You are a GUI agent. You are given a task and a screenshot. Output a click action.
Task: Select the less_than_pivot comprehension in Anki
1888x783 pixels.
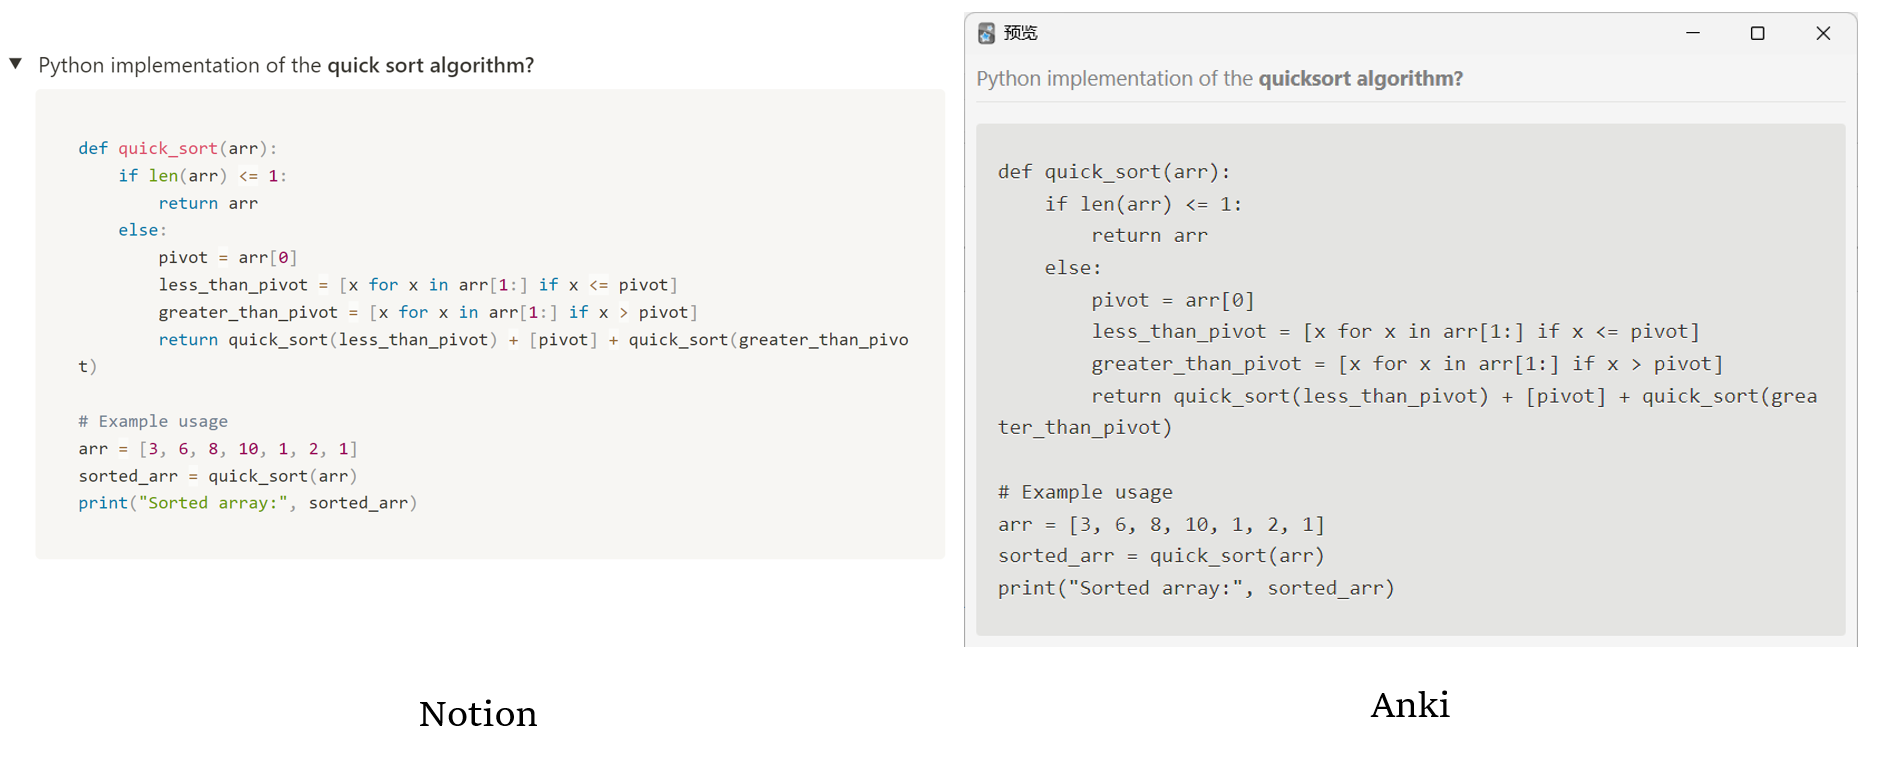[1394, 331]
